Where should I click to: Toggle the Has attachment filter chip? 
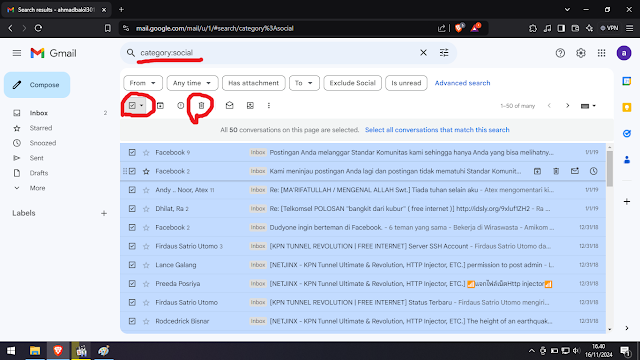click(253, 83)
